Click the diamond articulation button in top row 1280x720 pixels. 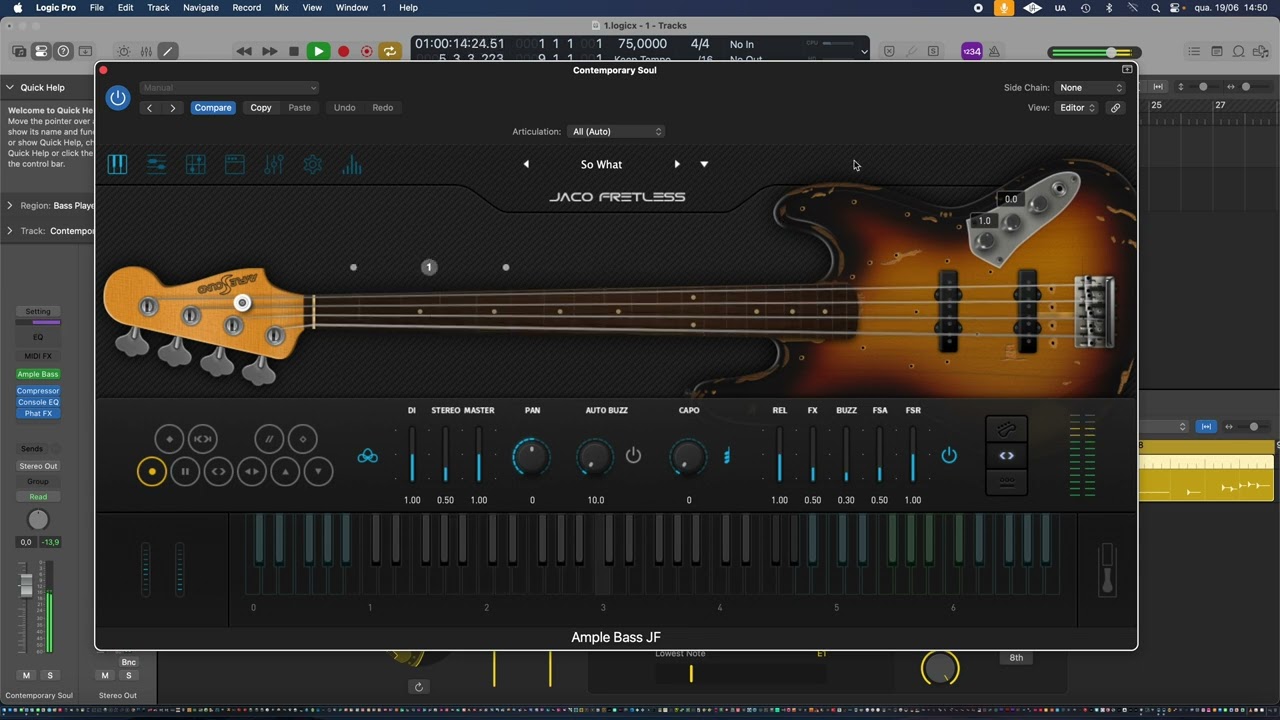[x=169, y=439]
